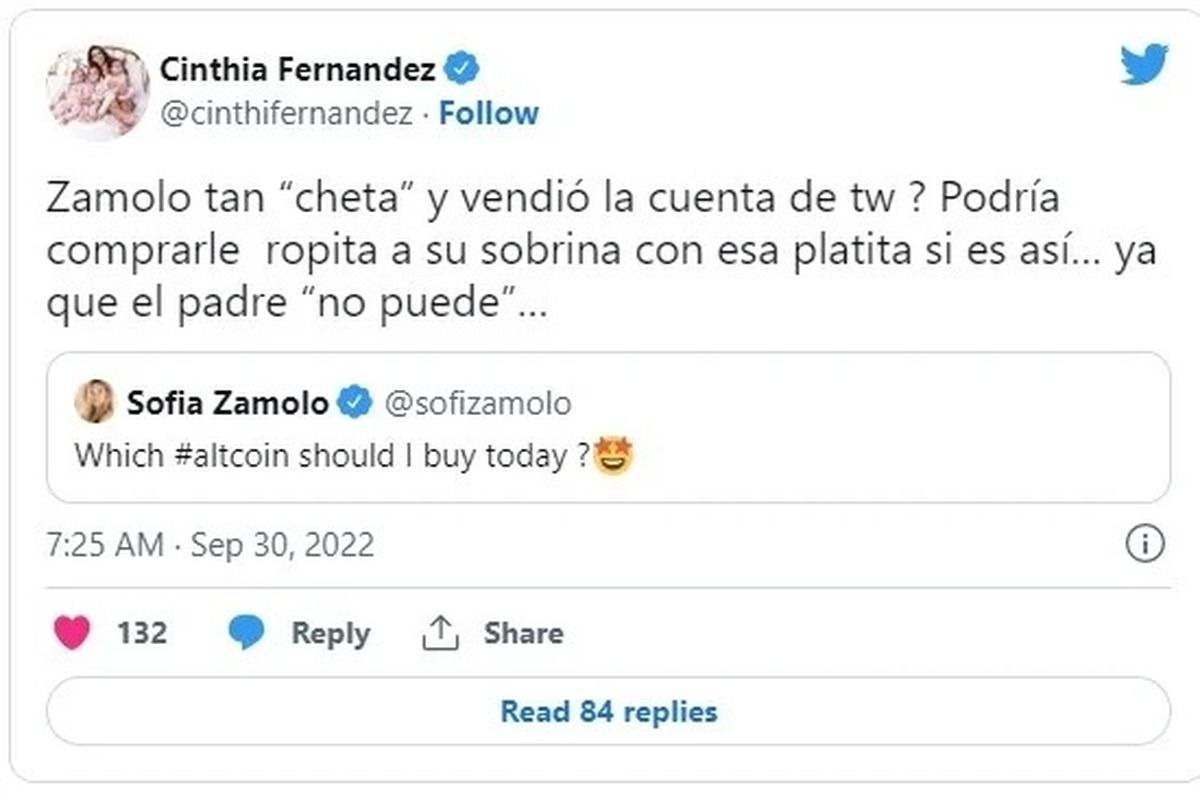1200x807 pixels.
Task: Click the Share text label
Action: [x=523, y=633]
